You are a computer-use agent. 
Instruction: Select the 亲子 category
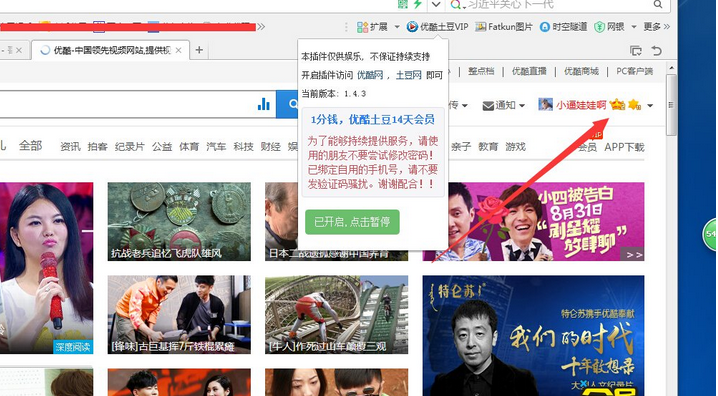coord(461,146)
